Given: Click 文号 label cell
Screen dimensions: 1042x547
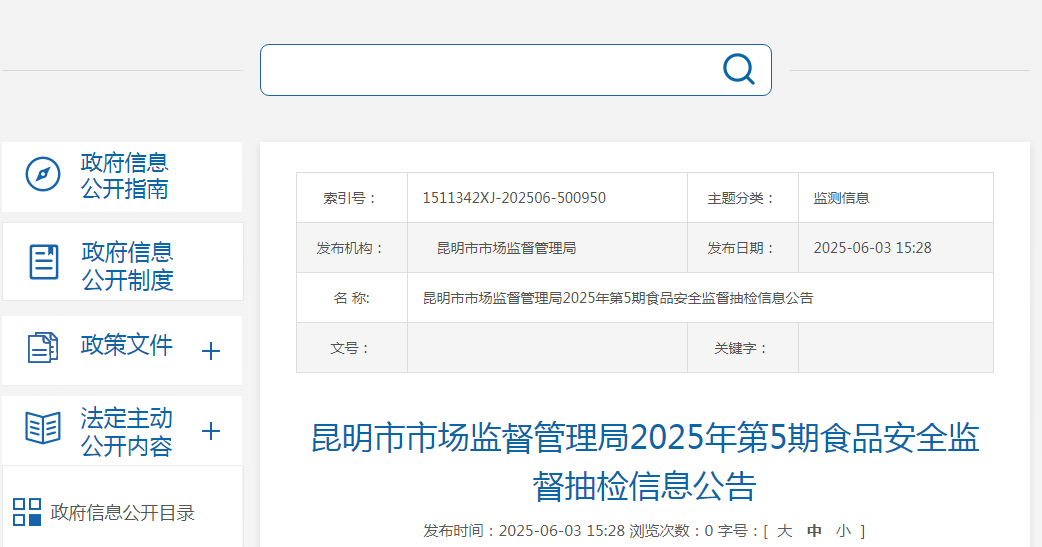Looking at the screenshot, I should (352, 348).
